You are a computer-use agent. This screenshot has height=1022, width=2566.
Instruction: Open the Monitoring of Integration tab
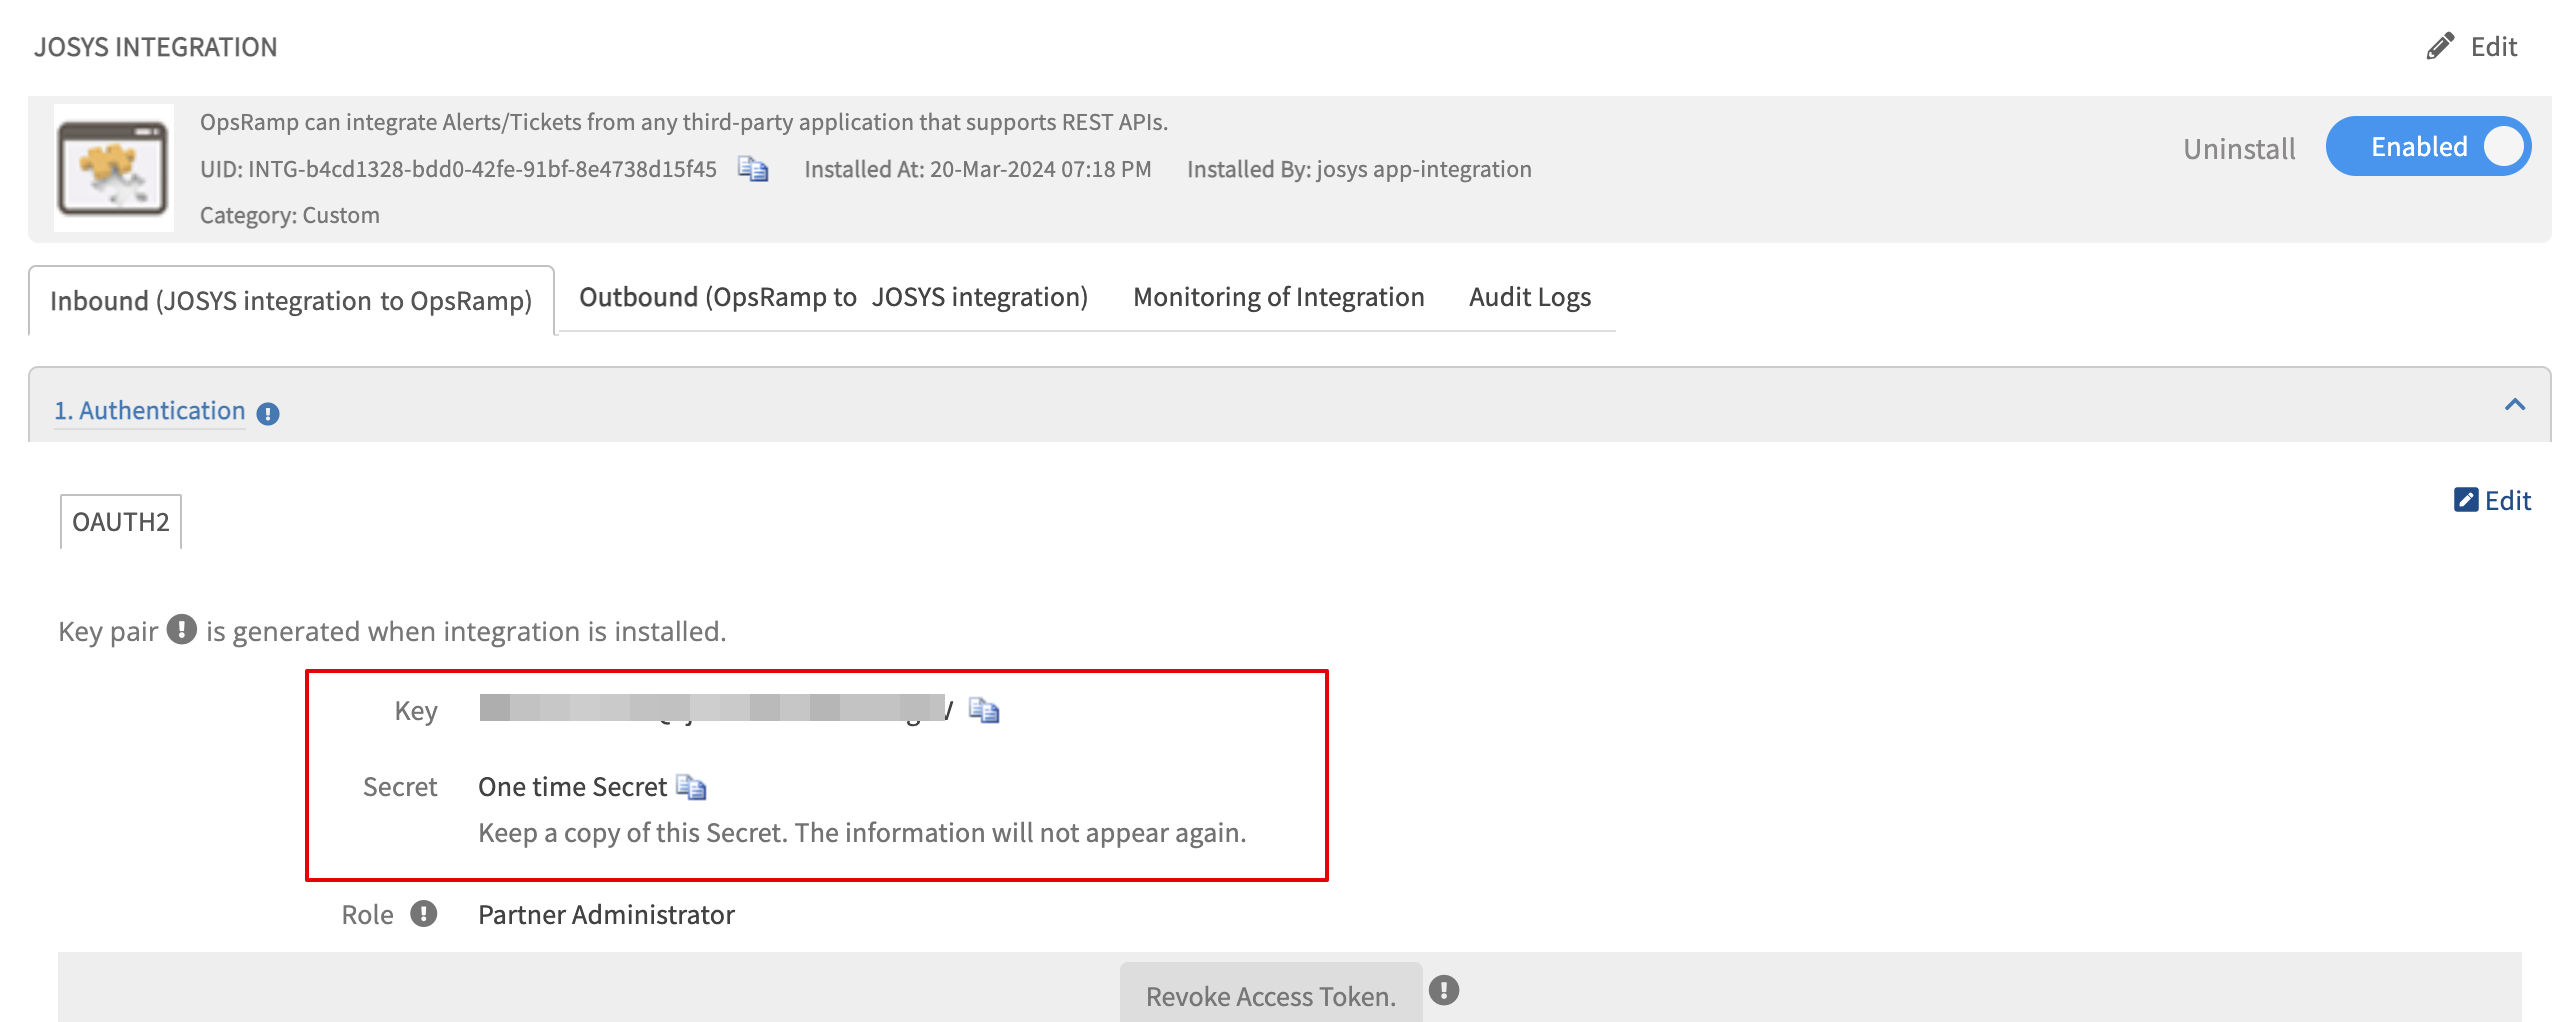point(1278,298)
